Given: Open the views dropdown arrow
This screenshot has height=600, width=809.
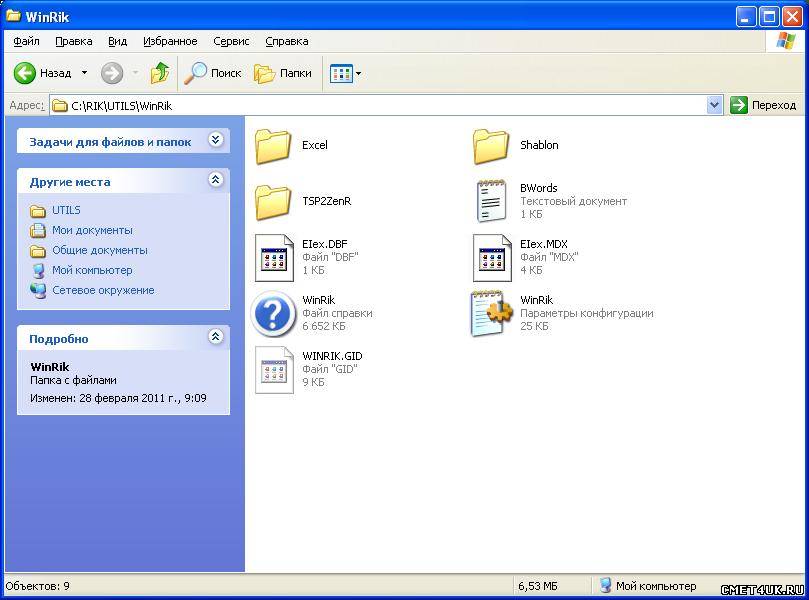Looking at the screenshot, I should pos(359,74).
